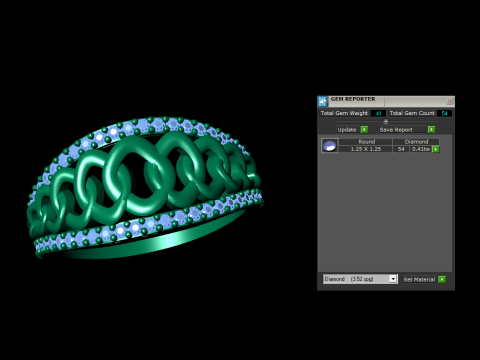480x360 pixels.
Task: Click the 'Total Gem Weight' label
Action: pos(344,113)
